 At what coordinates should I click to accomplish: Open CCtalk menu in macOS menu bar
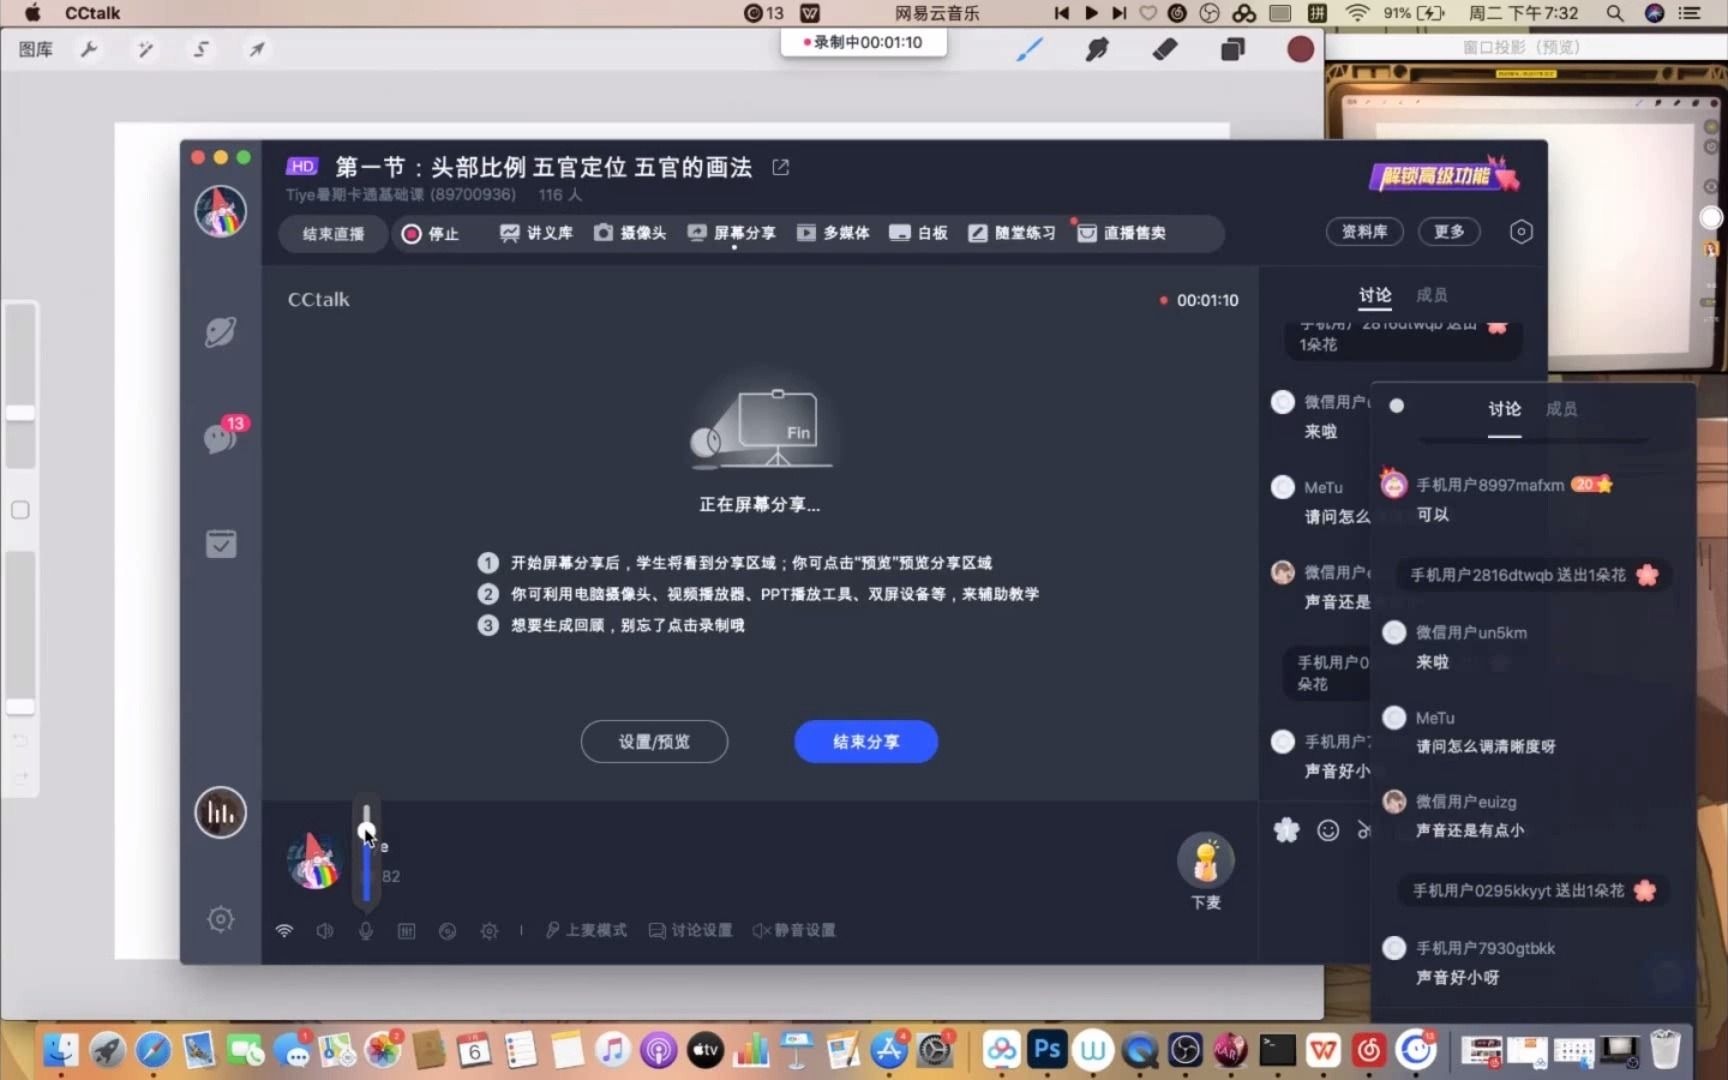click(x=92, y=13)
